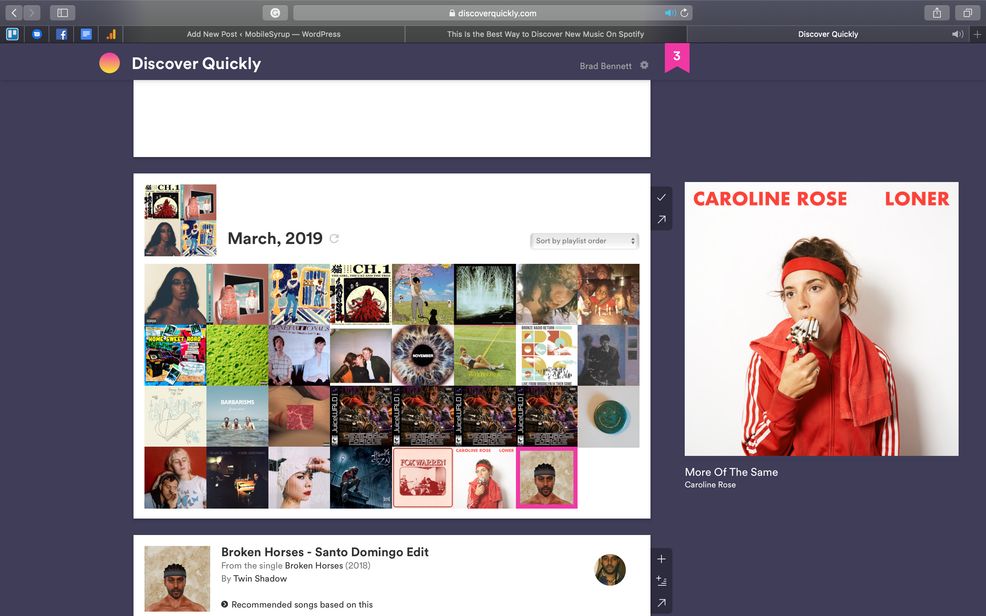The image size is (986, 616).
Task: Click the March 2019 playlist collage thumbnail
Action: coord(180,220)
